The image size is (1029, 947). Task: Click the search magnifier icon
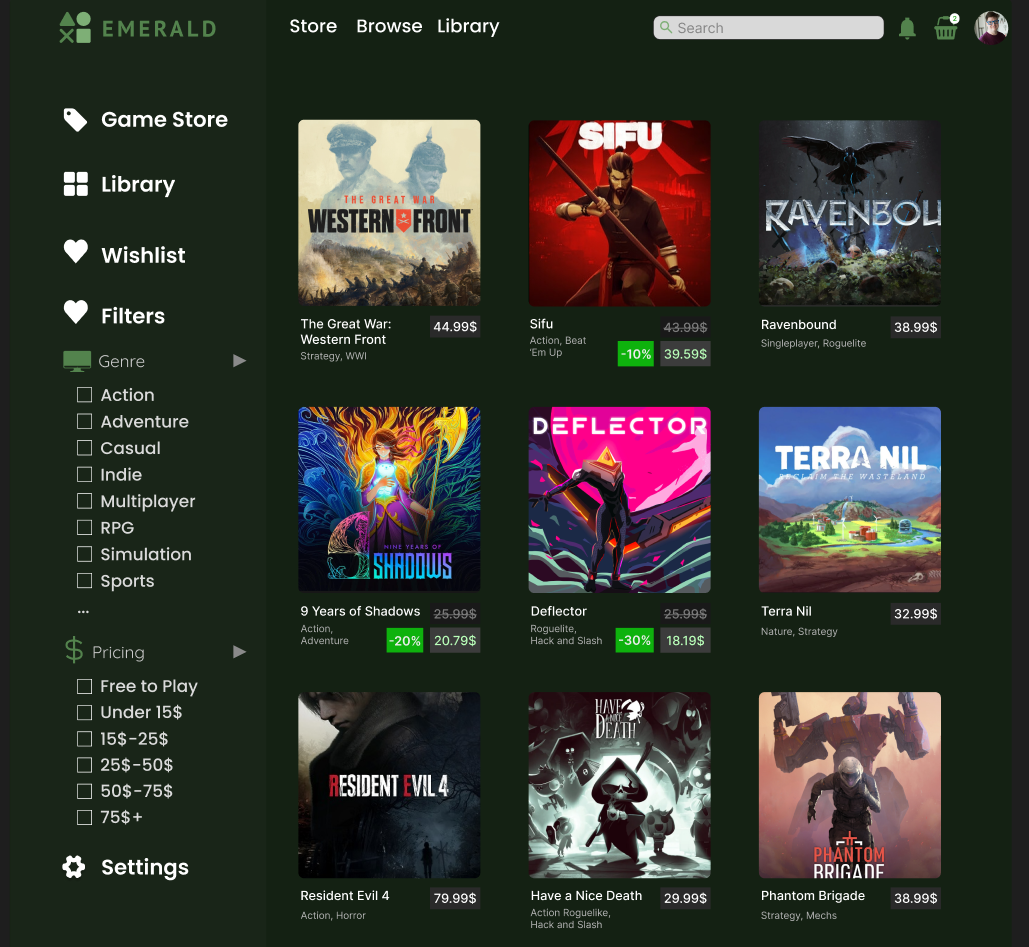tap(665, 28)
